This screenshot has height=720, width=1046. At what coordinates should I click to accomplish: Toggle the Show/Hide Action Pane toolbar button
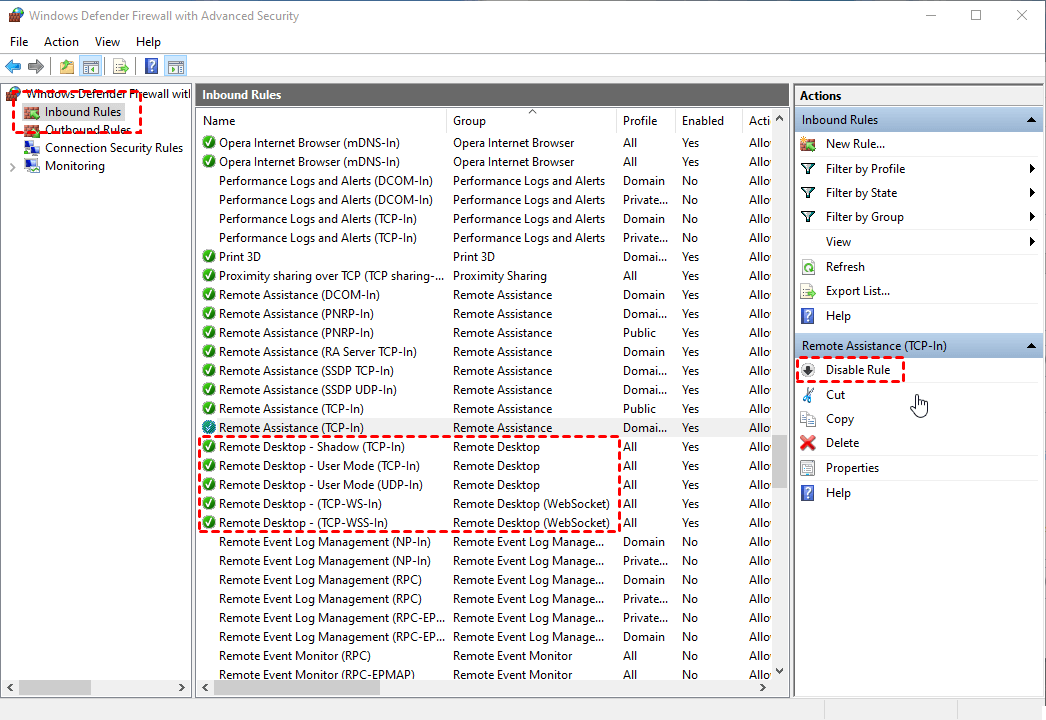pyautogui.click(x=176, y=67)
